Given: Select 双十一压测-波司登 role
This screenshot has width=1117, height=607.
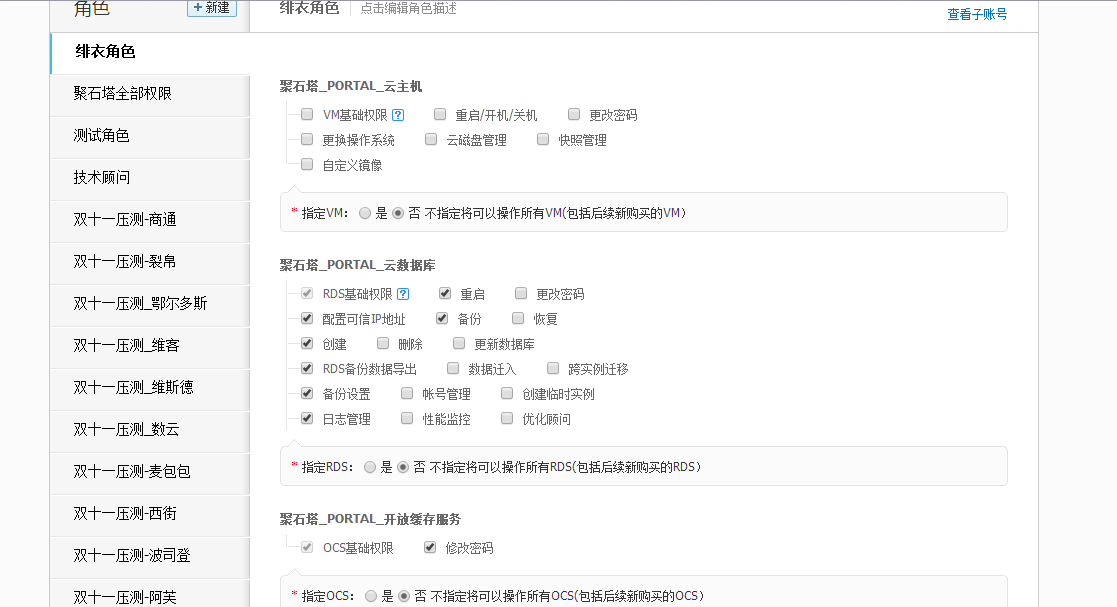Looking at the screenshot, I should (150, 556).
